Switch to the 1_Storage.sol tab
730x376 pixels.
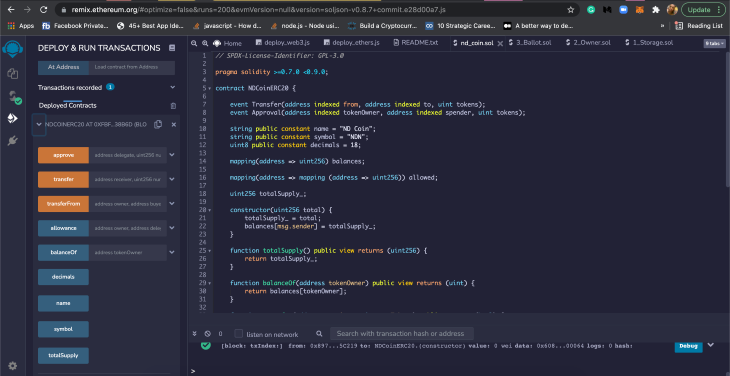tap(649, 43)
